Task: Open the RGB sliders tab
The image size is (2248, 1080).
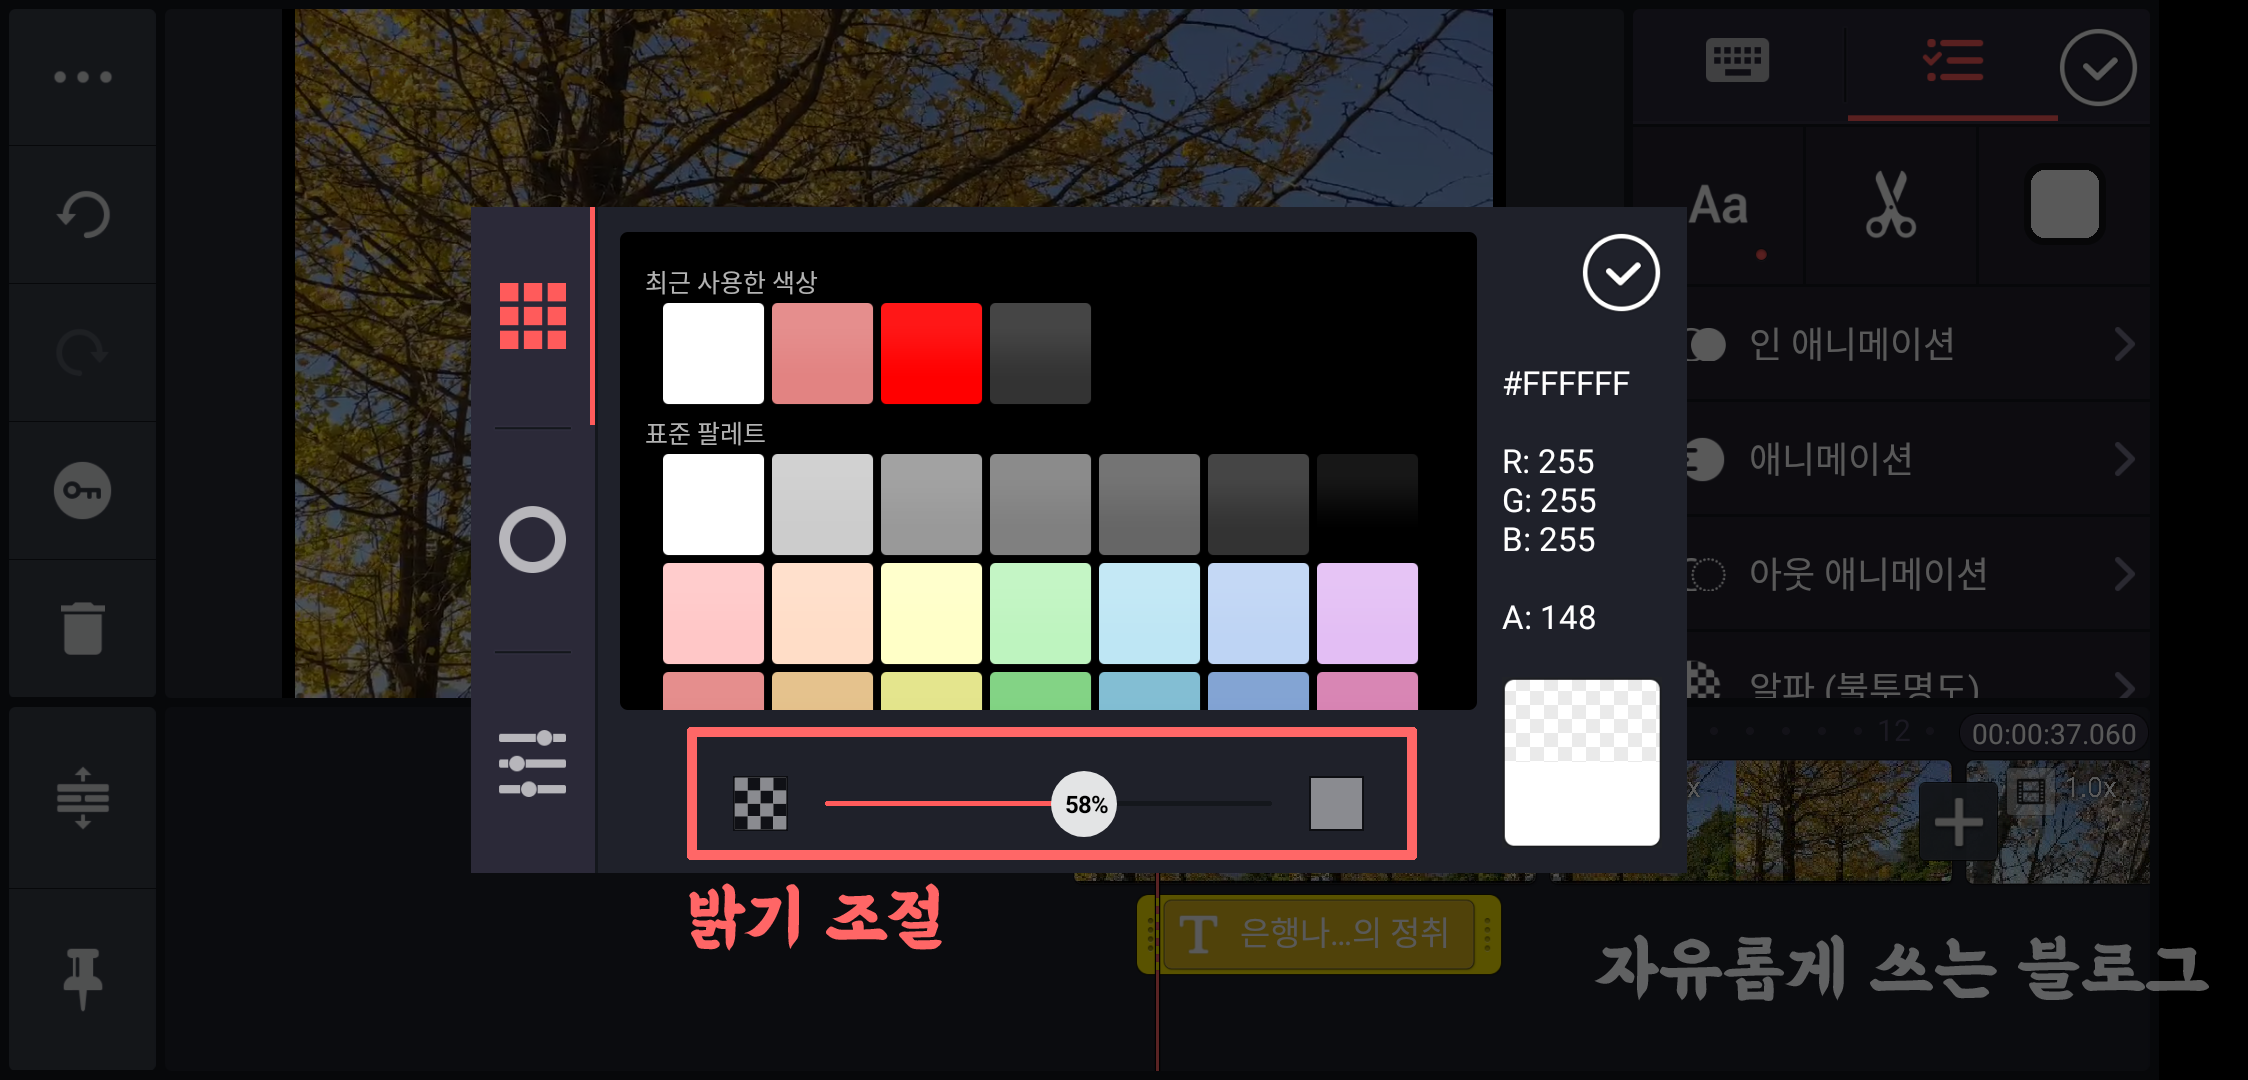Action: (x=533, y=764)
